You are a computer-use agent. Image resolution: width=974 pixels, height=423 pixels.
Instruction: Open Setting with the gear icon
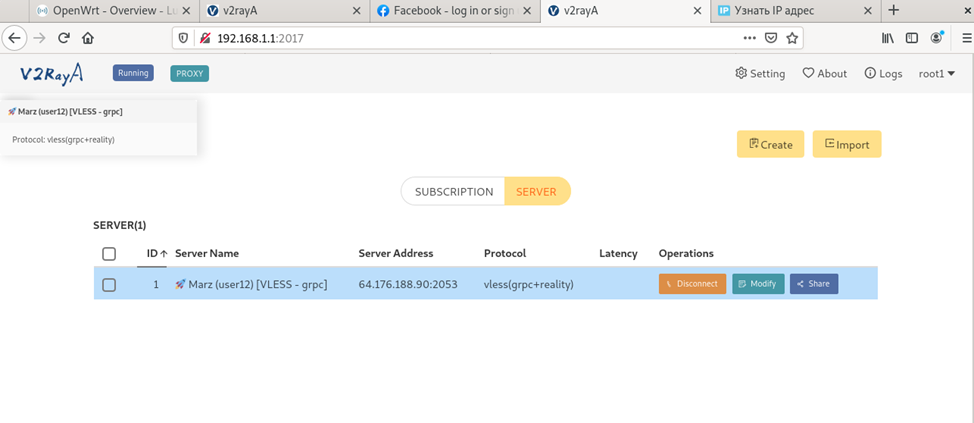(759, 74)
